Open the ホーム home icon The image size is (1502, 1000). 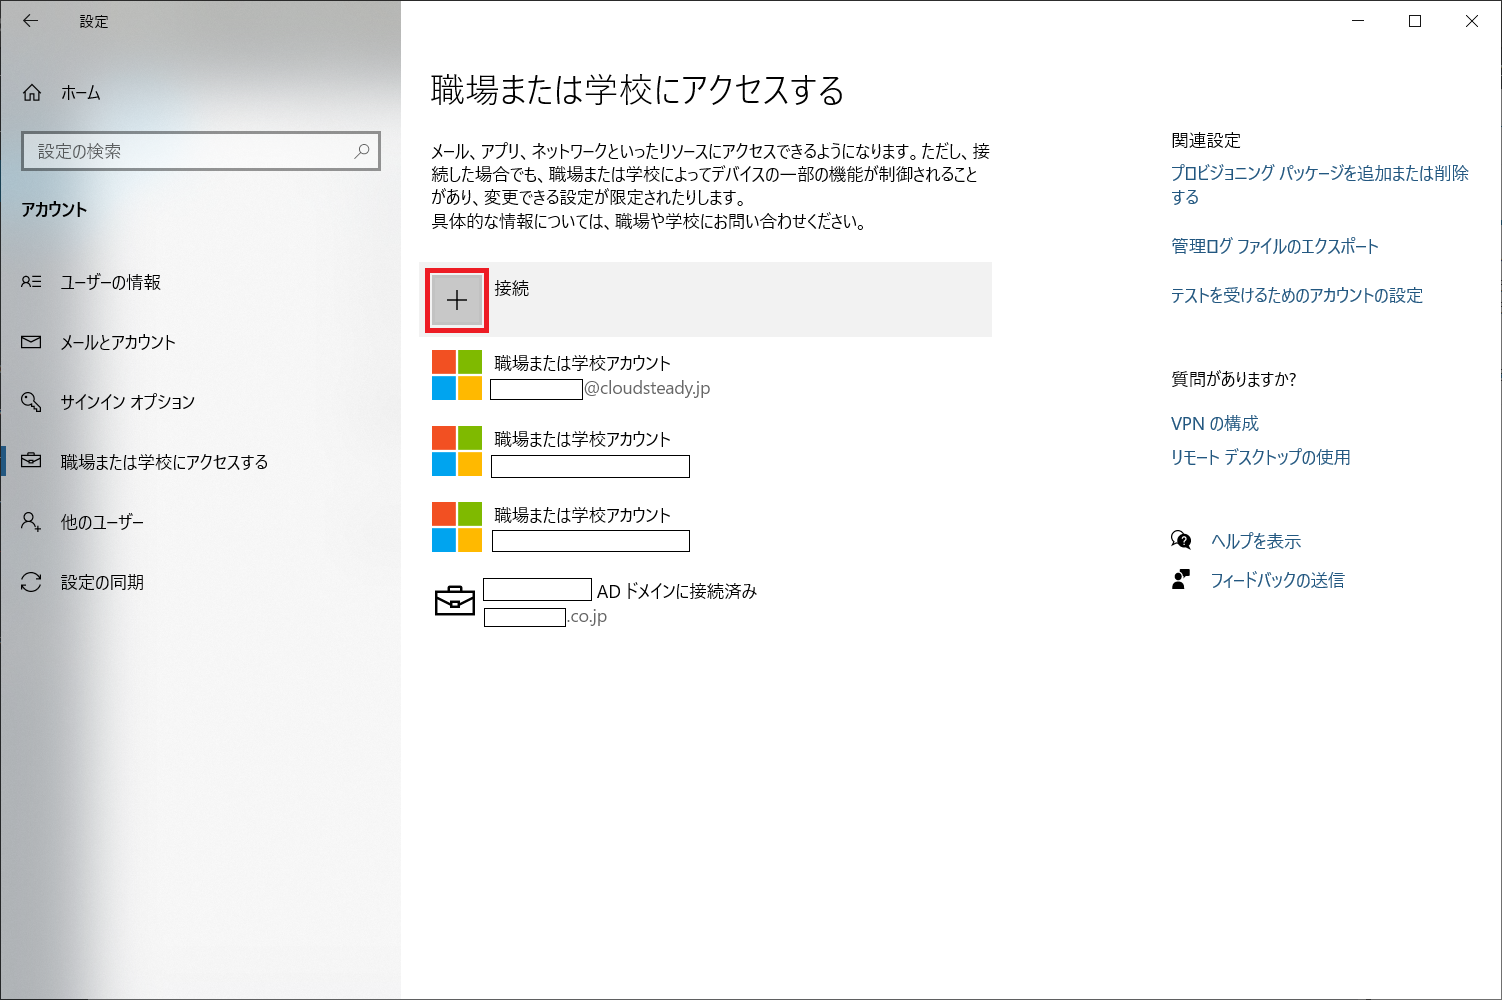click(32, 93)
